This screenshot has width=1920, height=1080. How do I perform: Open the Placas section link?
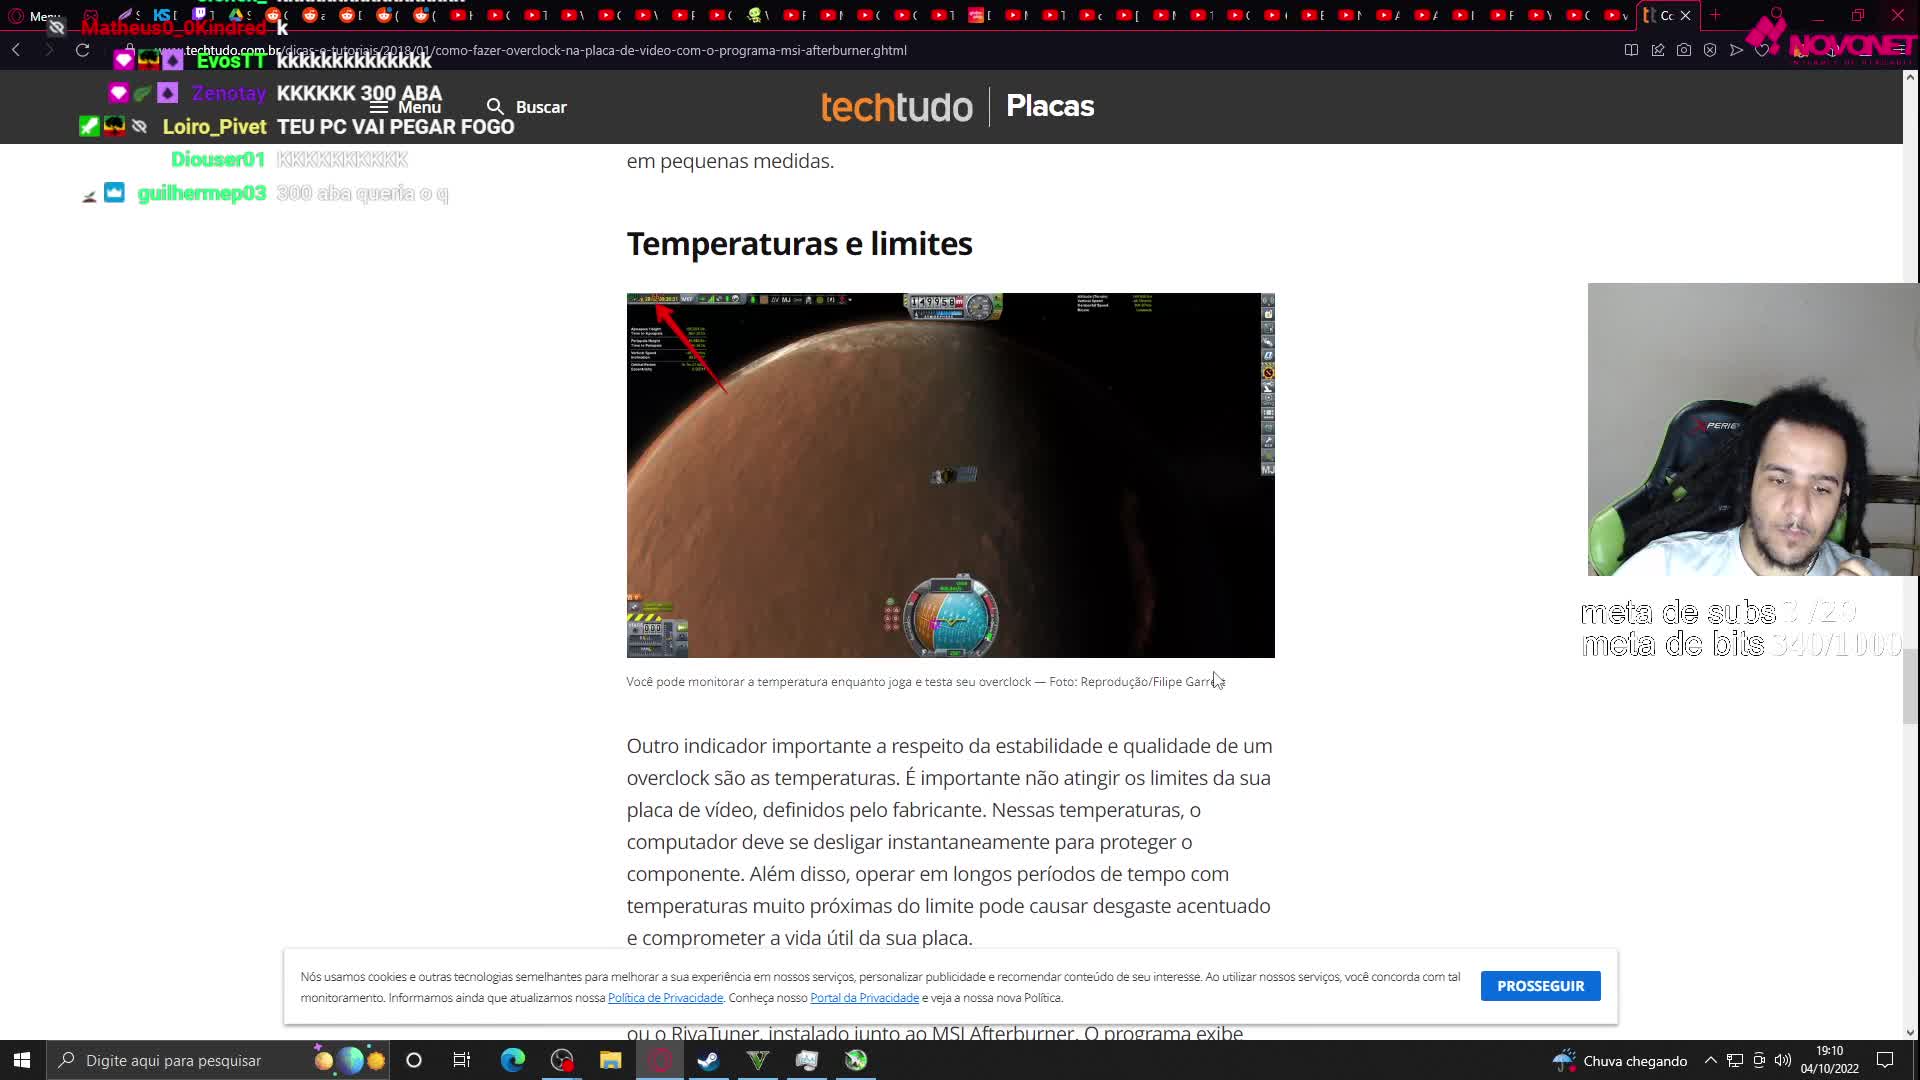point(1050,106)
